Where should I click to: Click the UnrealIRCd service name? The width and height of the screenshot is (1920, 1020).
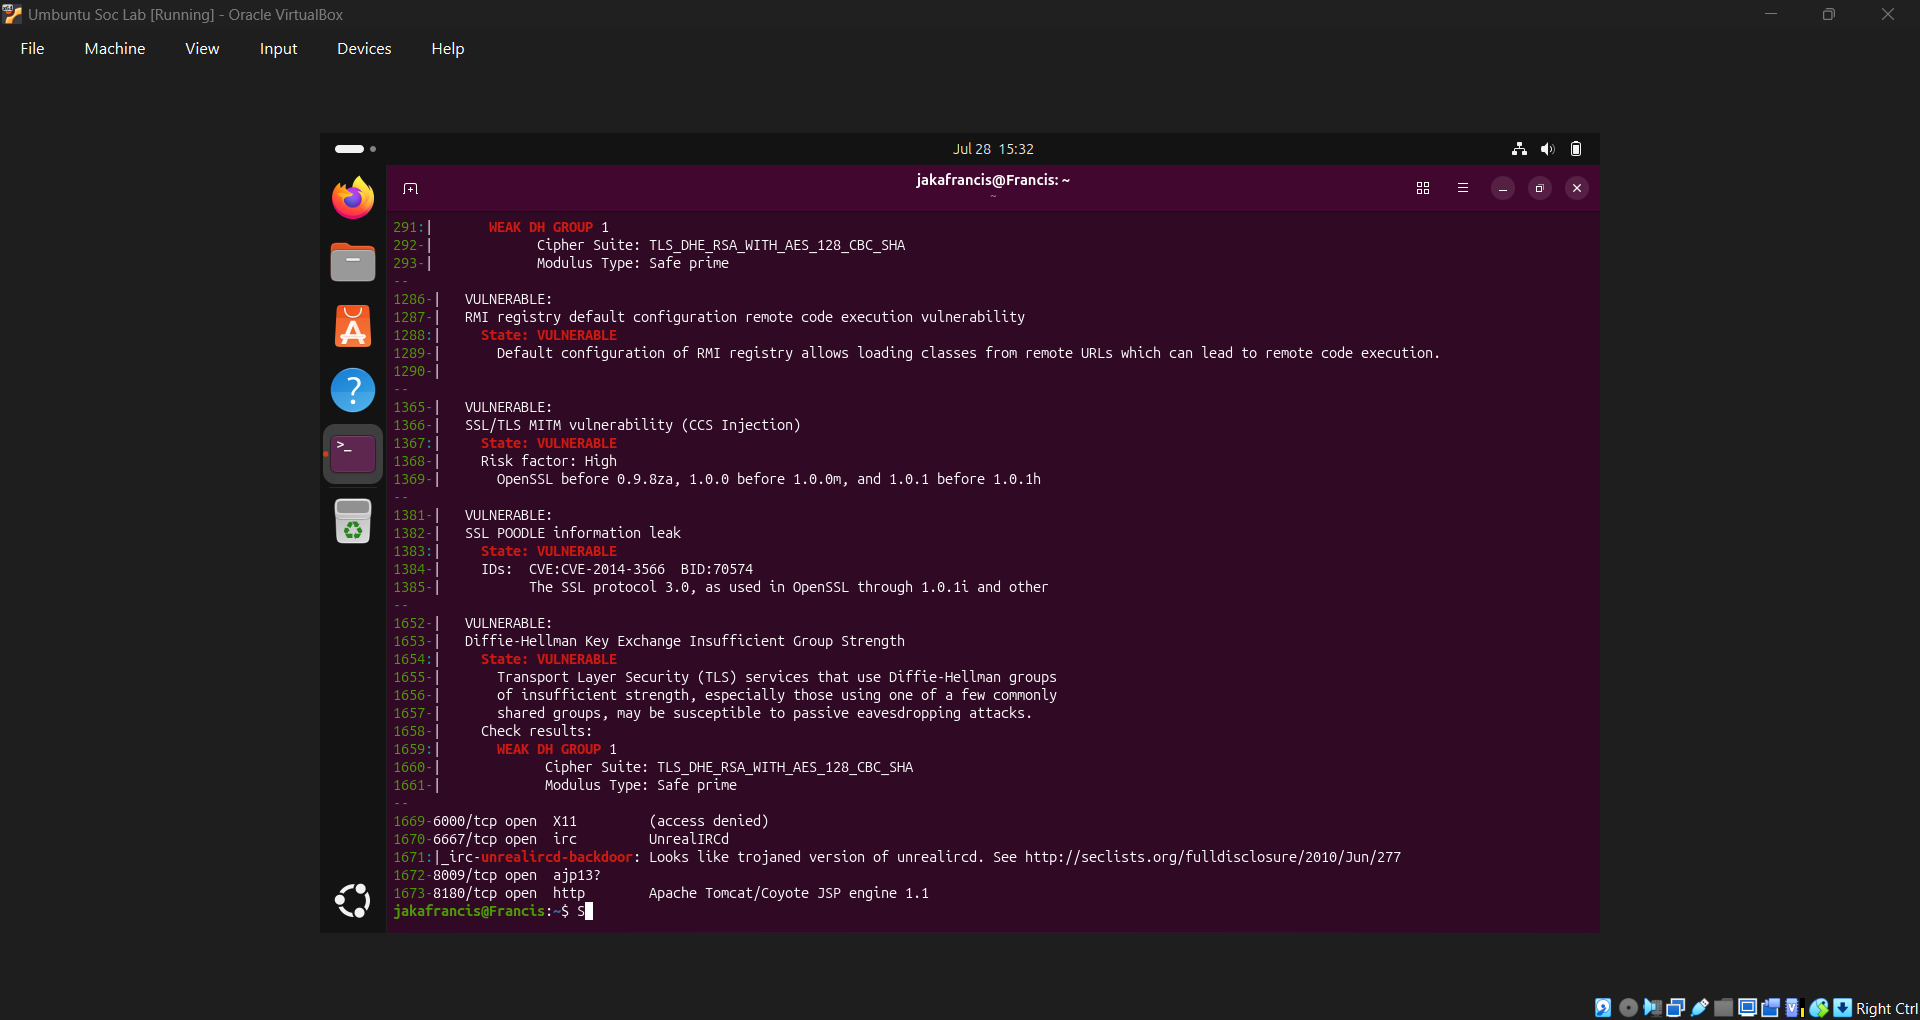pyautogui.click(x=689, y=839)
